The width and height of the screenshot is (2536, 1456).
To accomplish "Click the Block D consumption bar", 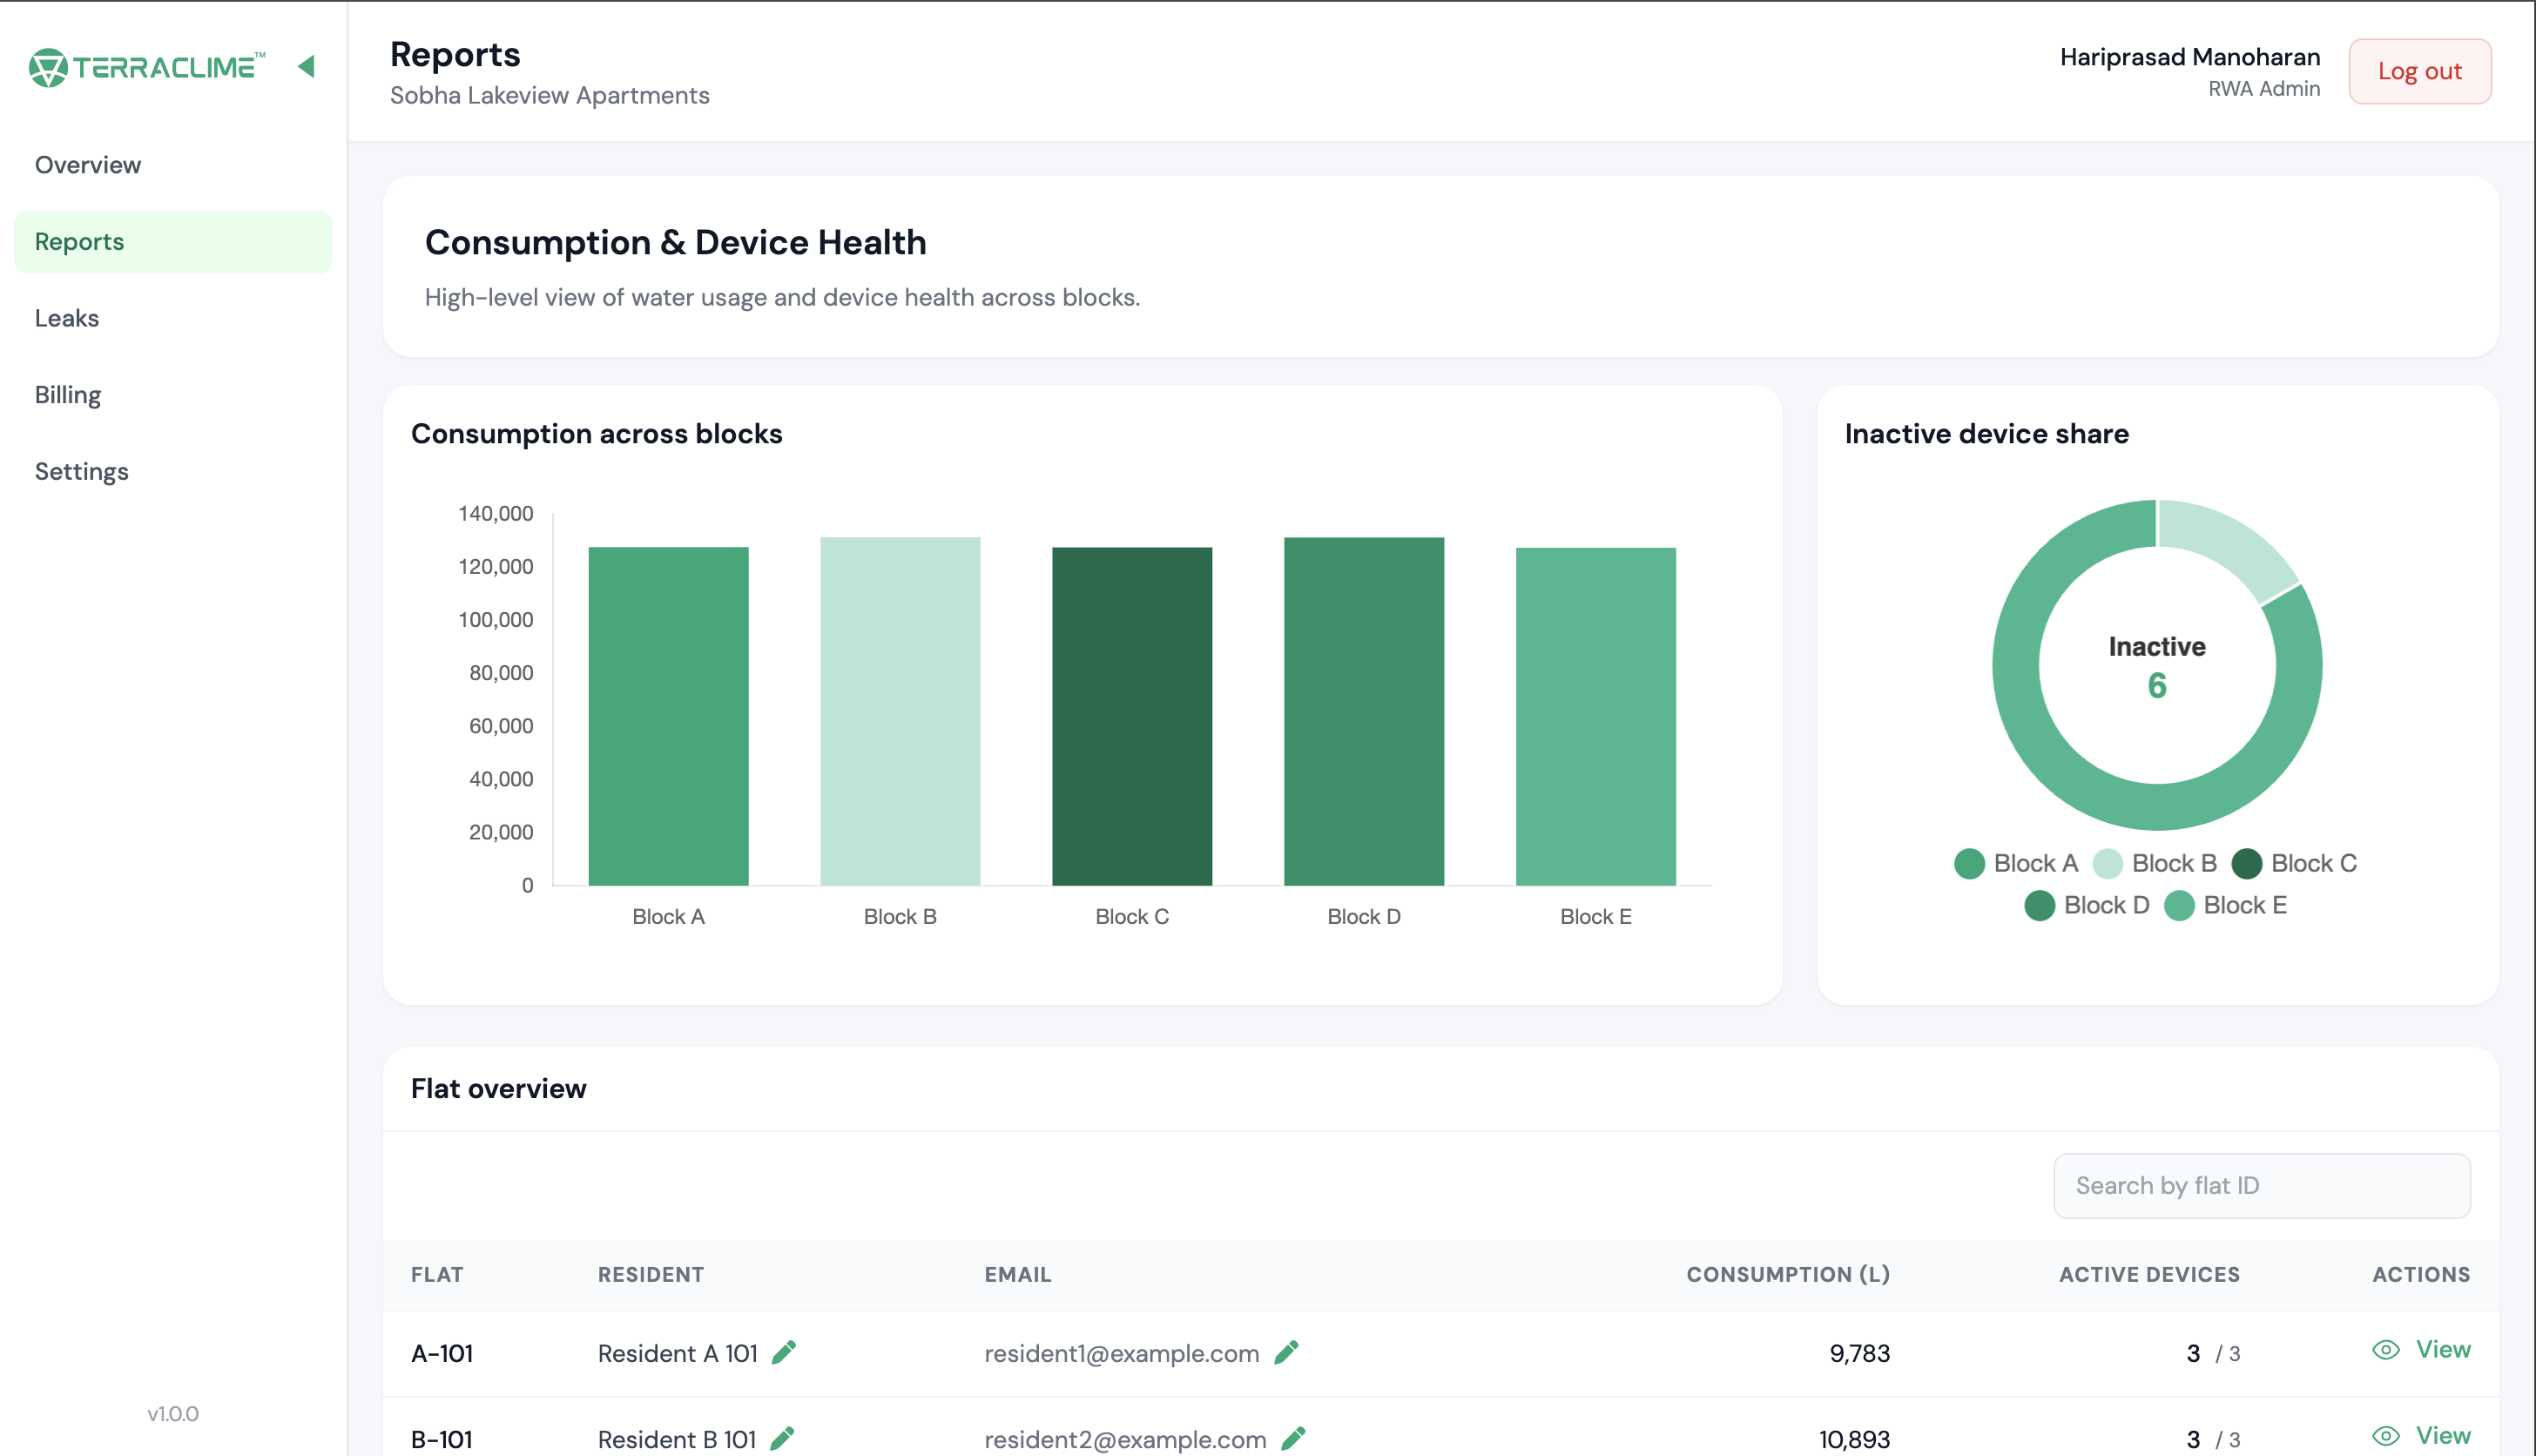I will (x=1364, y=711).
